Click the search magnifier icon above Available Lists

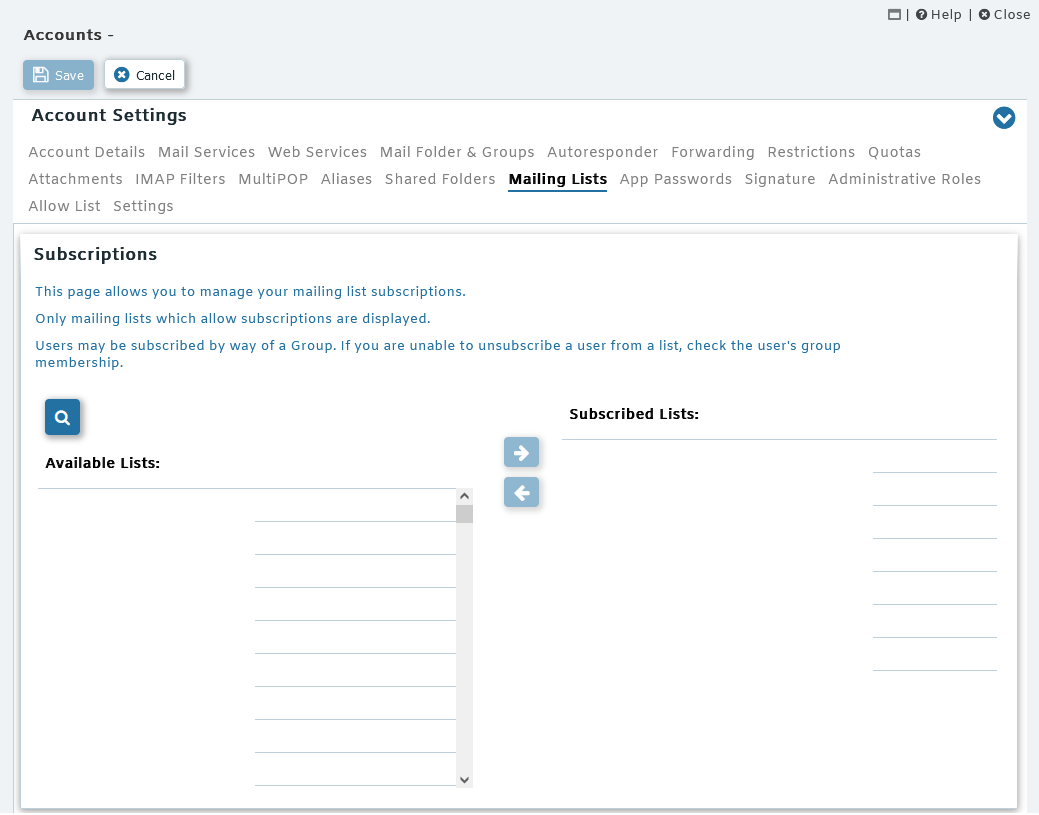coord(62,418)
